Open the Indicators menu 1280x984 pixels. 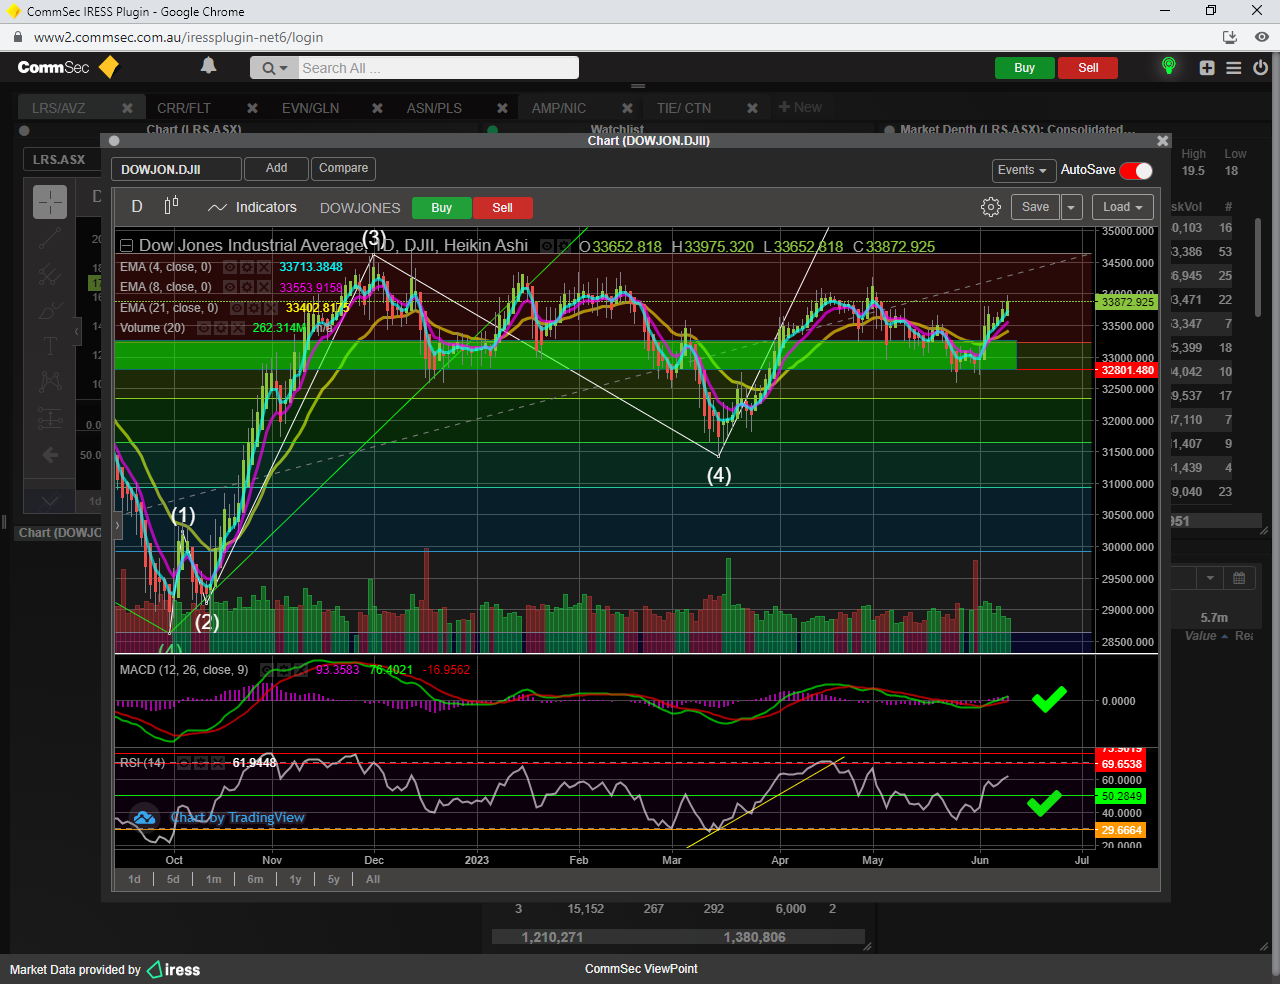click(x=252, y=207)
